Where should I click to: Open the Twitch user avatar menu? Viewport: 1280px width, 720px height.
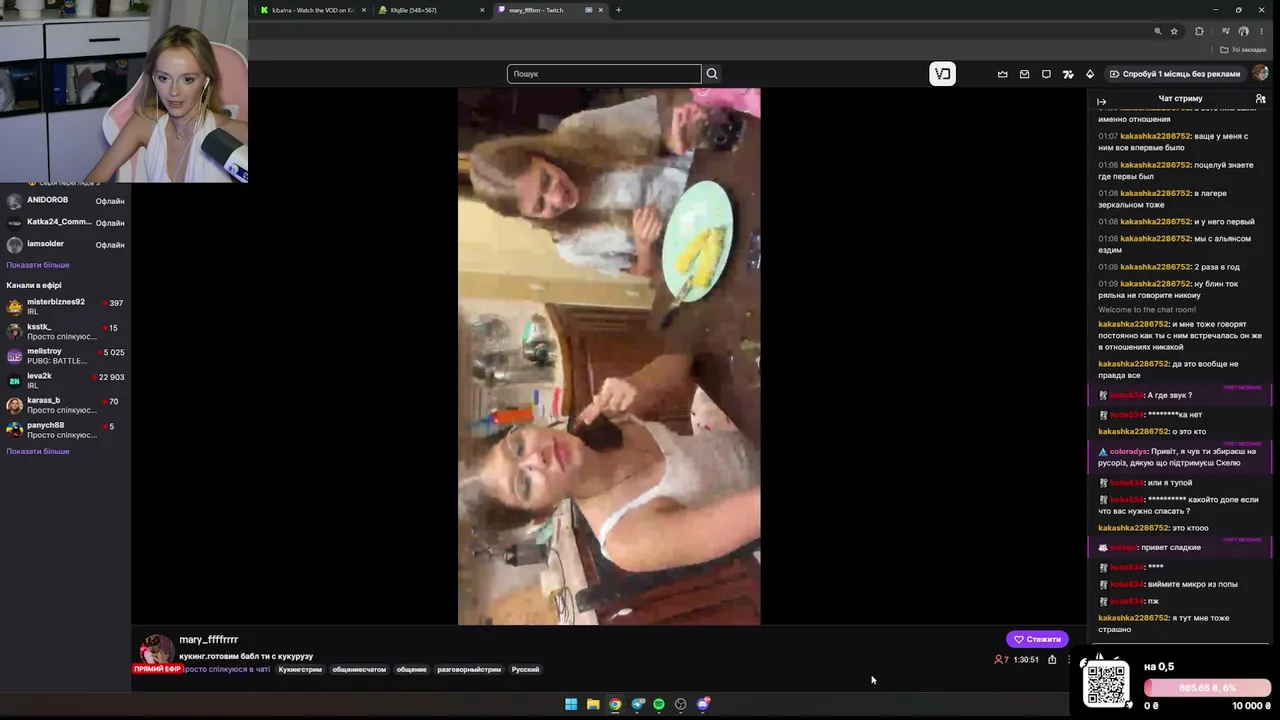[x=1260, y=73]
